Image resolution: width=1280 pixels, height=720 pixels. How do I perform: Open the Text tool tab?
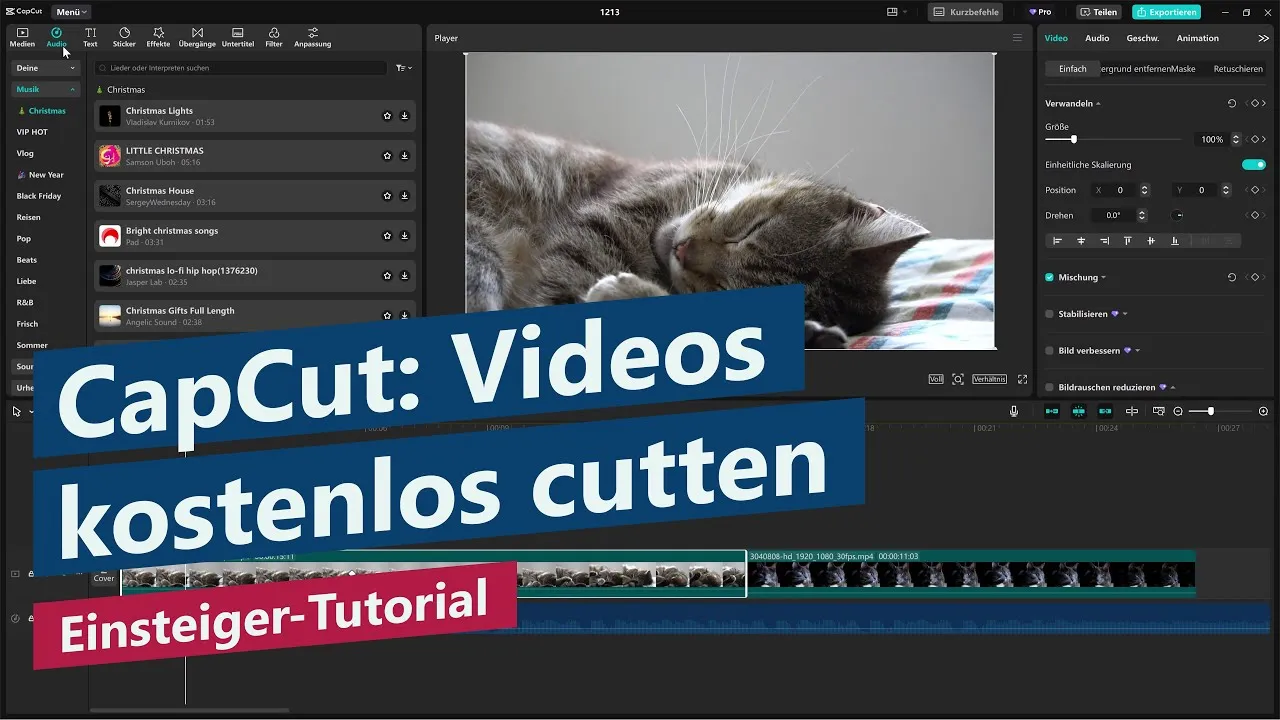click(90, 38)
